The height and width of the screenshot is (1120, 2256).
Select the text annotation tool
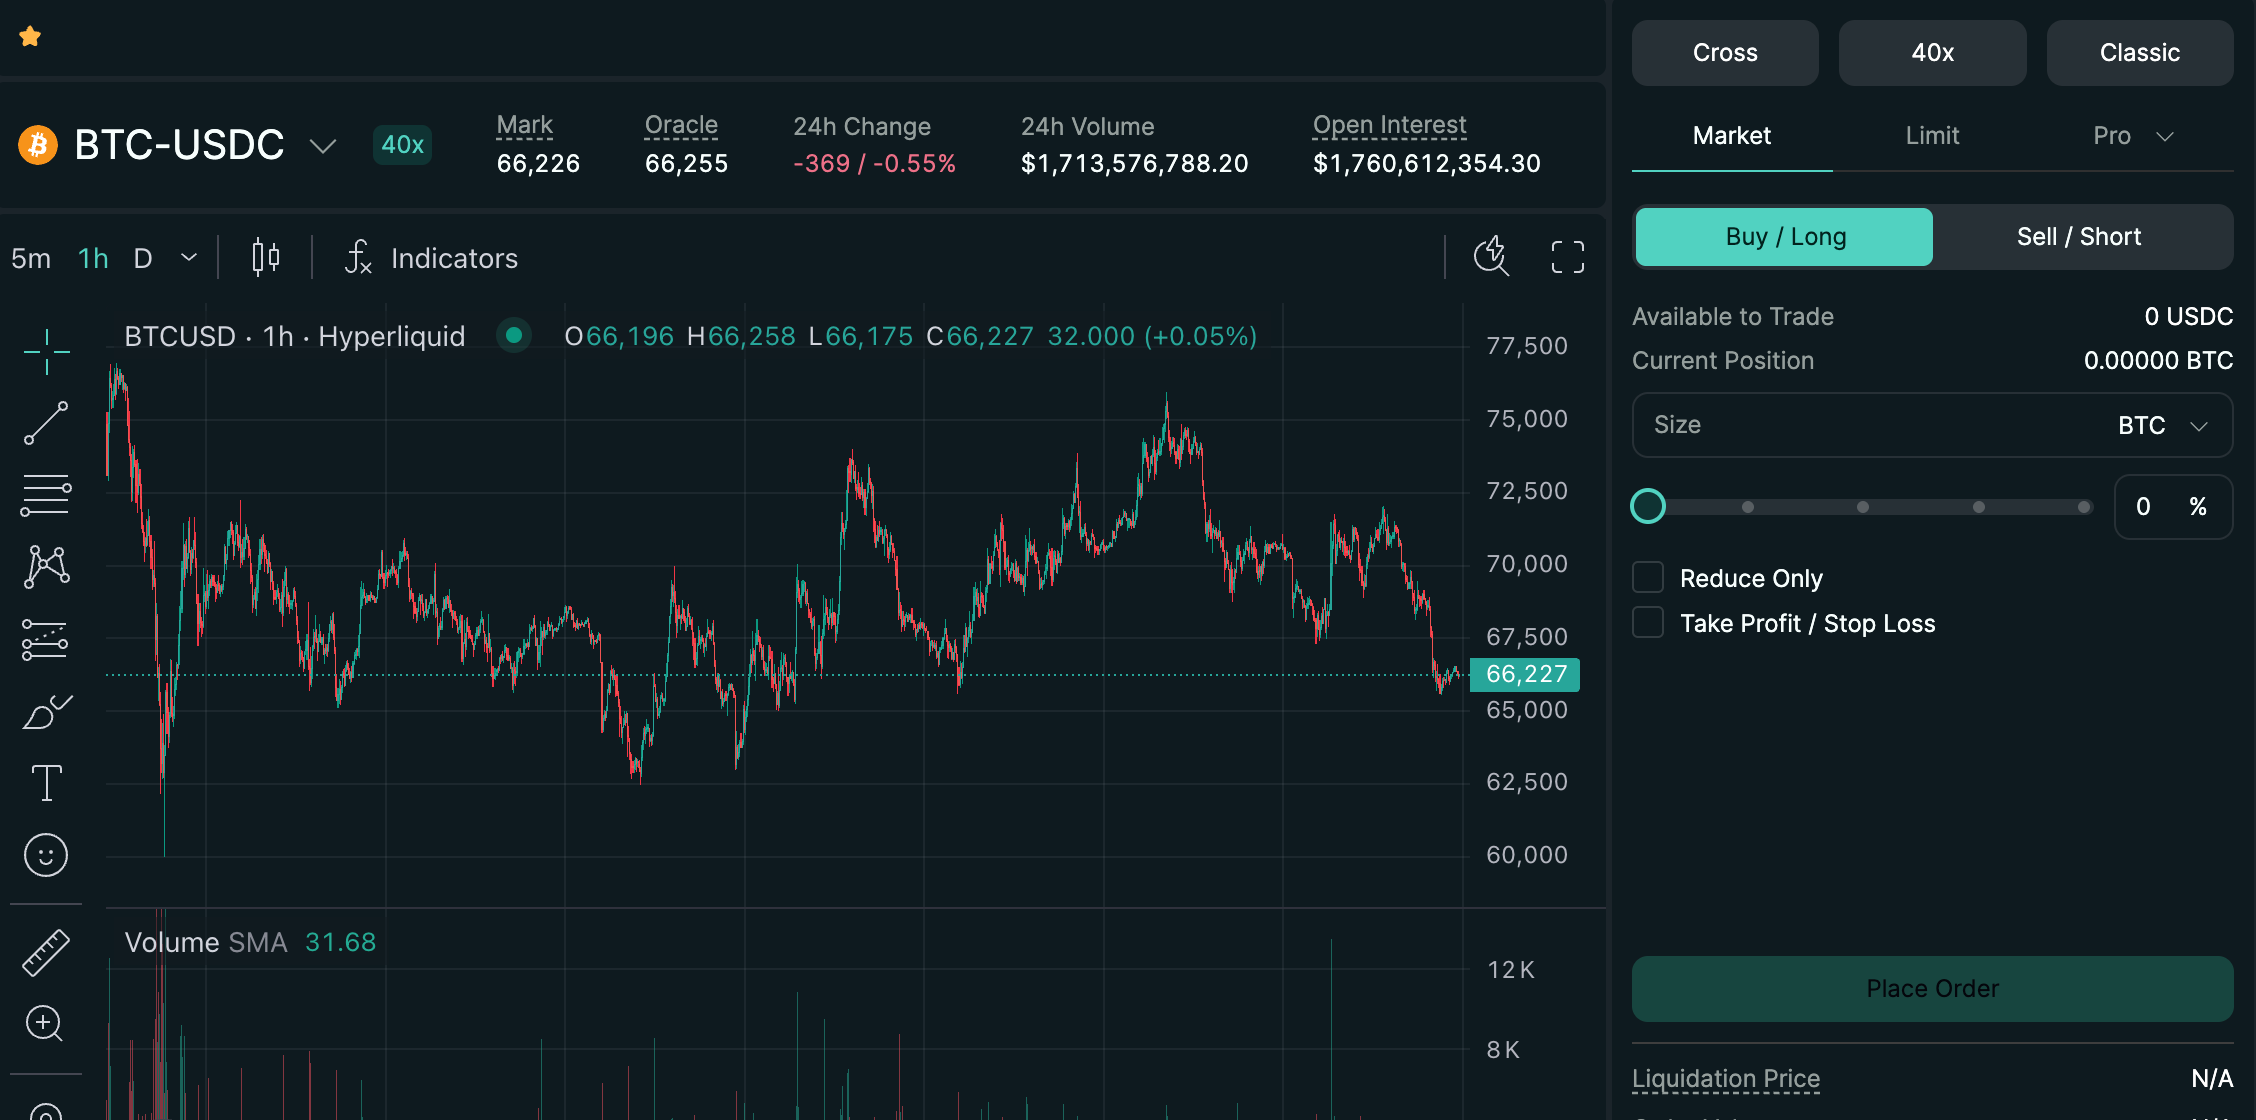click(46, 783)
